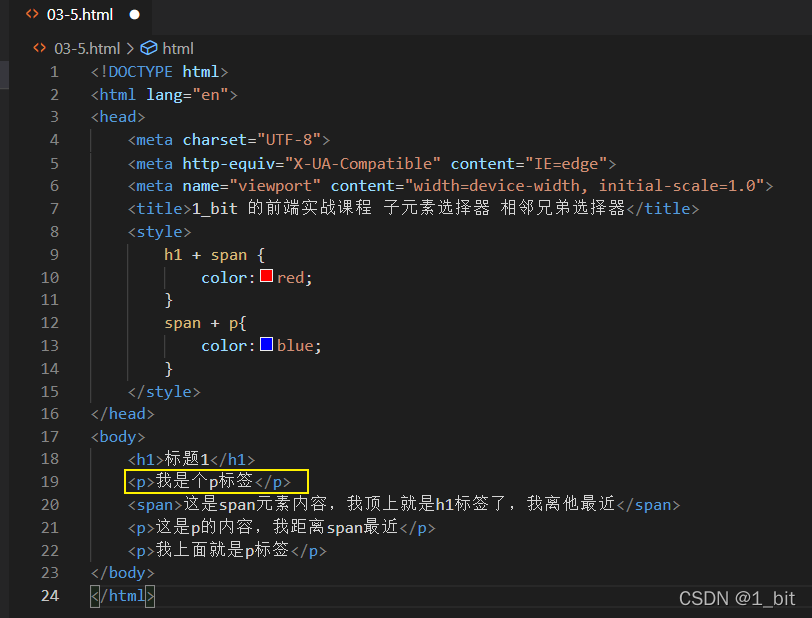
Task: Open the 03-5.html breadcrumb item
Action: 87,49
